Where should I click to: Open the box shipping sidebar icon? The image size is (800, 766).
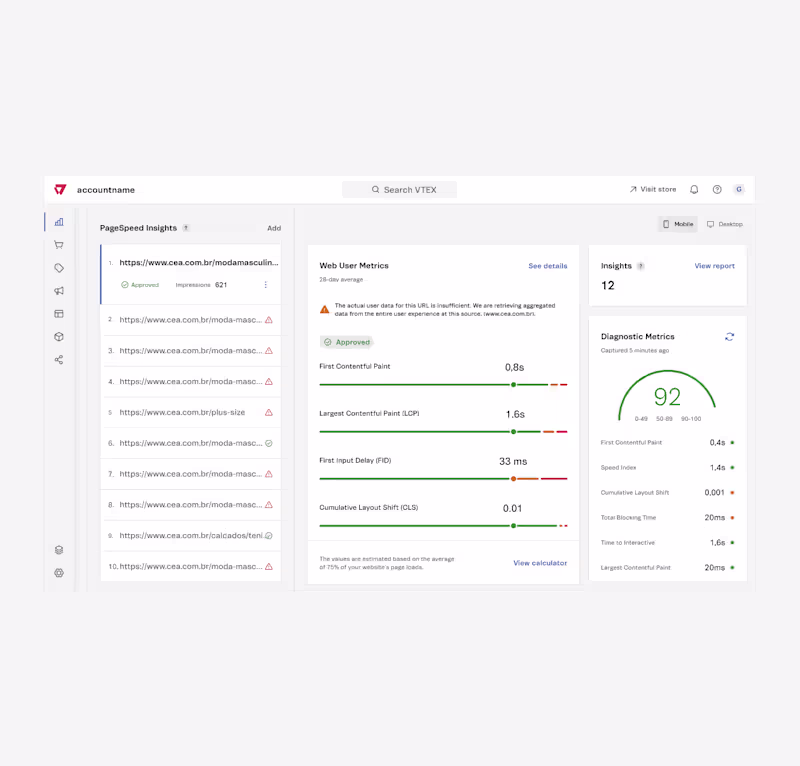(x=59, y=337)
